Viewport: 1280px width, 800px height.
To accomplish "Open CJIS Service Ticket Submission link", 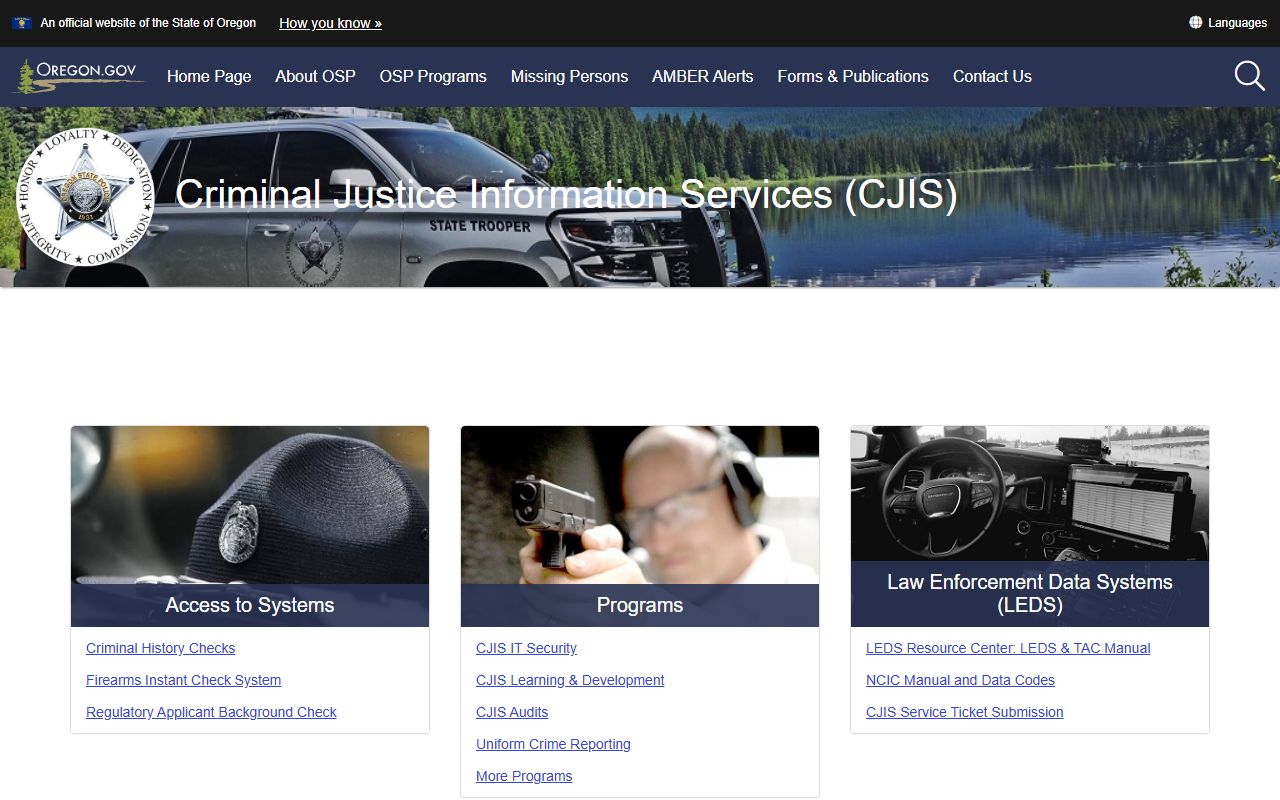I will 964,712.
